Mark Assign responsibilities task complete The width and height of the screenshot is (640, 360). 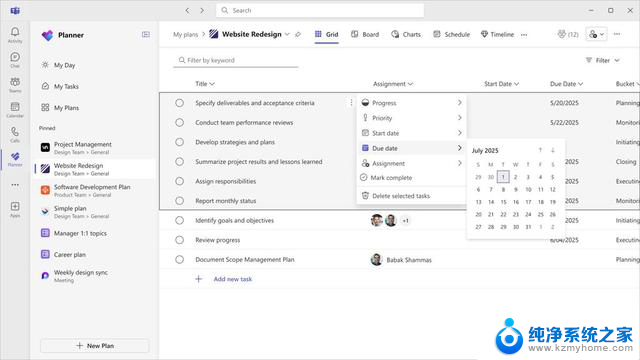[x=180, y=181]
